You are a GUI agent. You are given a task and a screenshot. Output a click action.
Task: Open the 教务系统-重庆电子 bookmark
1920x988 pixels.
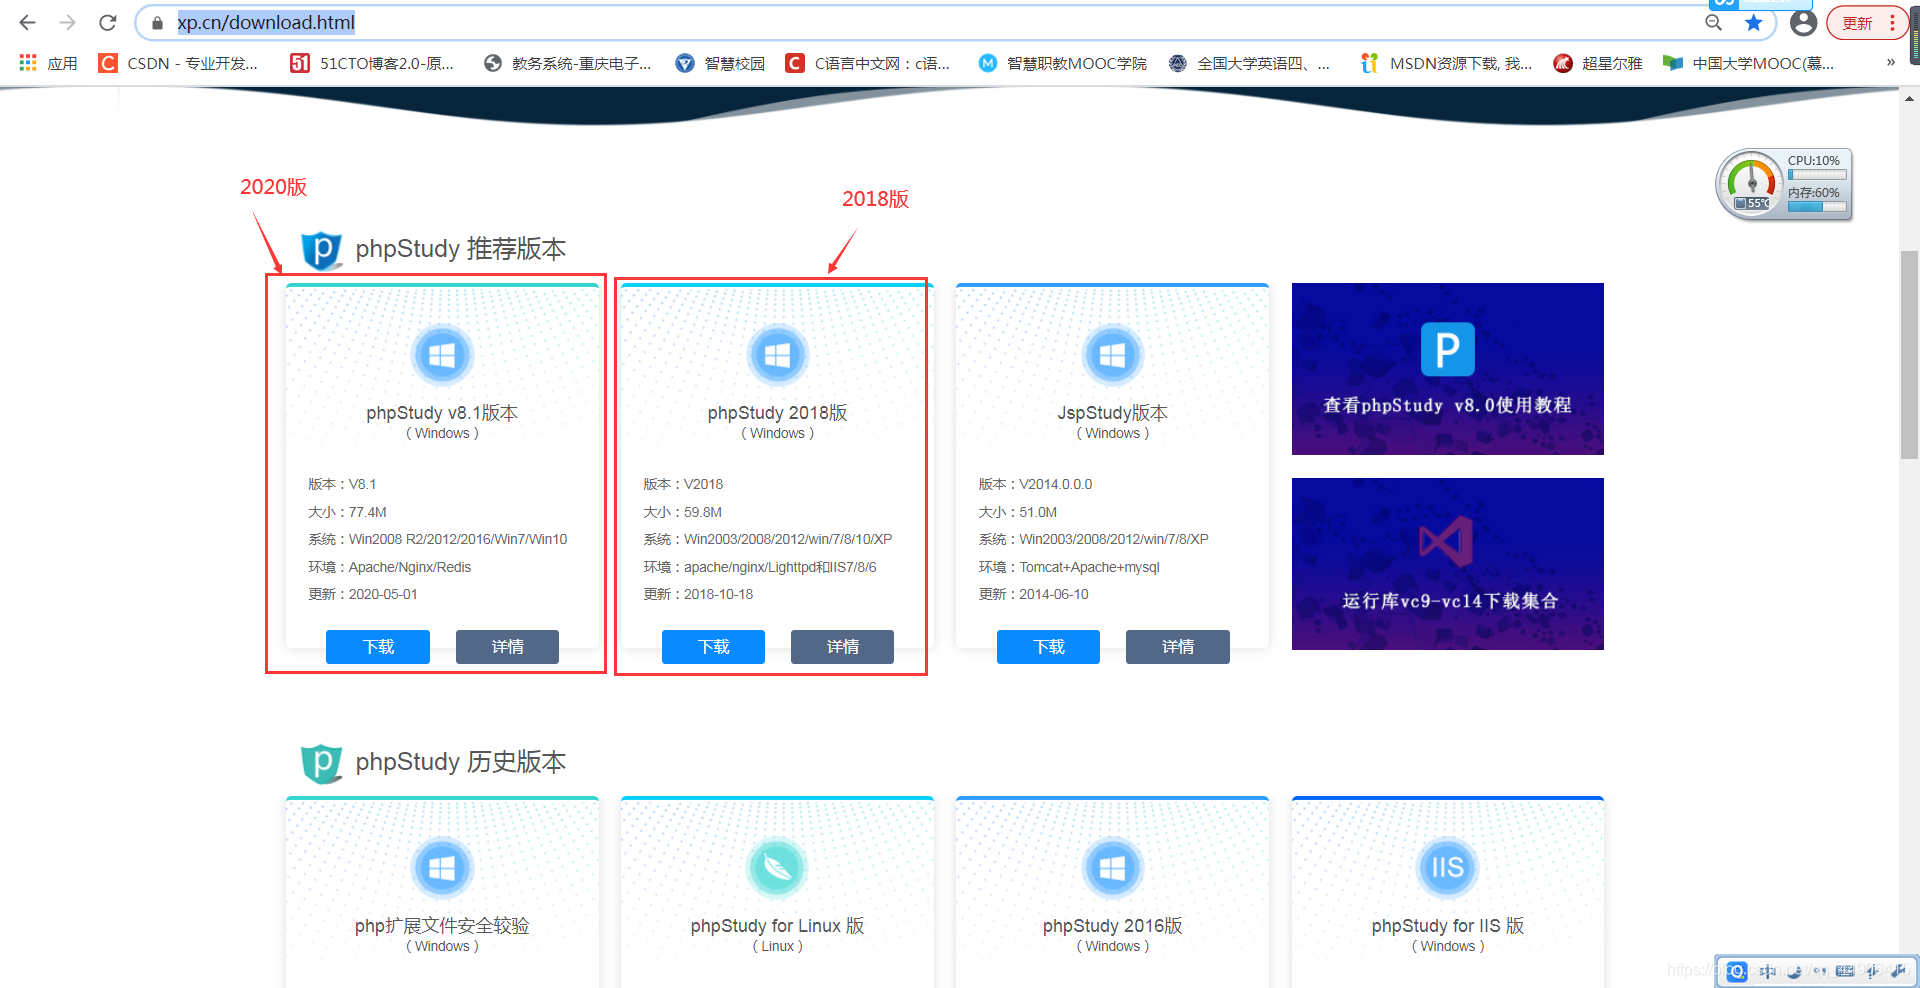coord(567,63)
